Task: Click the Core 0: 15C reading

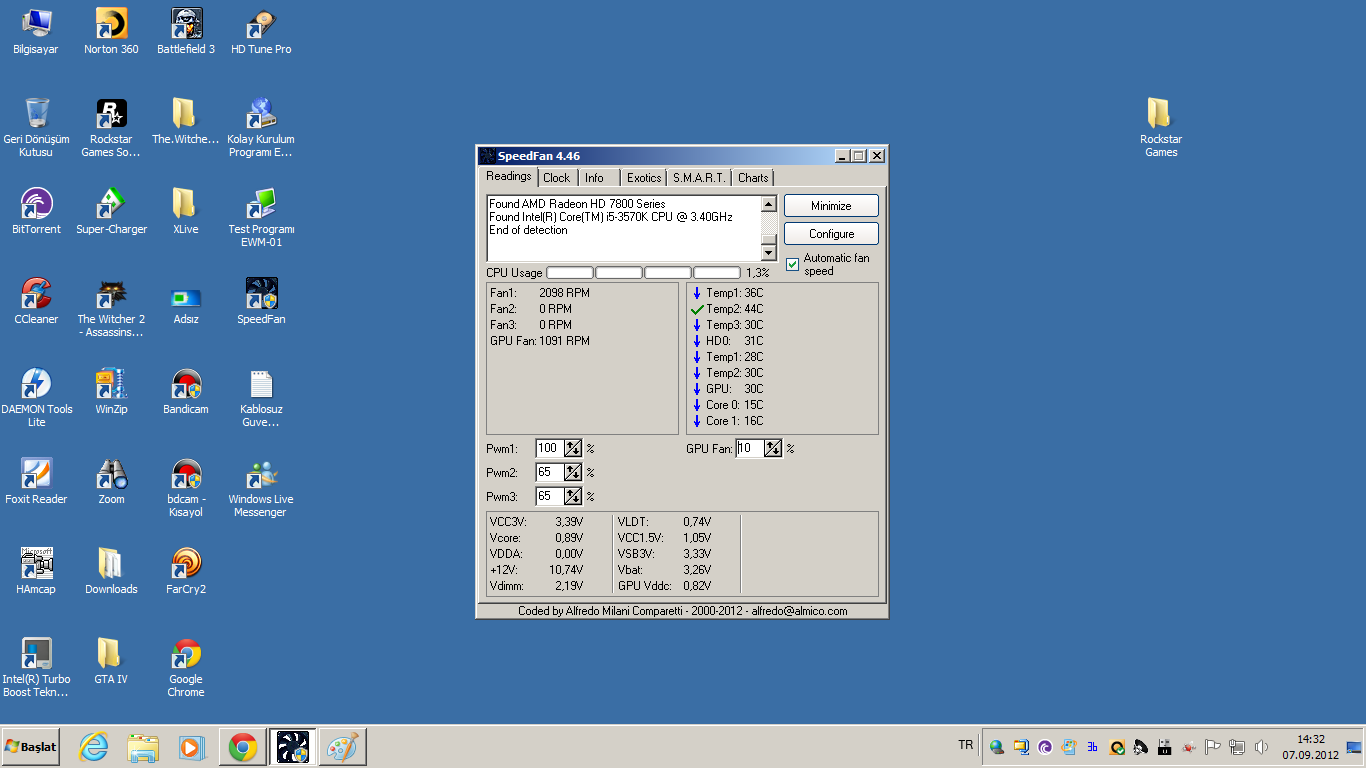Action: pos(727,405)
